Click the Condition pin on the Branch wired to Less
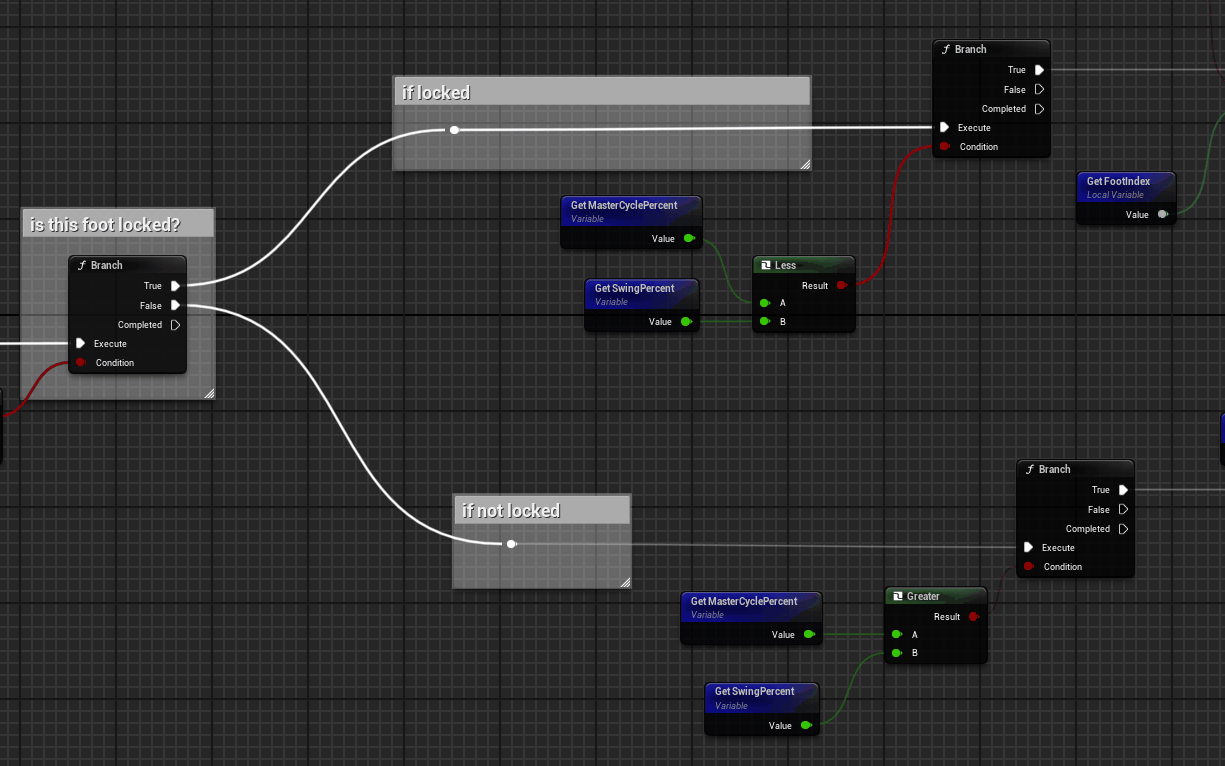Screen dimensions: 1225x766 pyautogui.click(x=945, y=146)
